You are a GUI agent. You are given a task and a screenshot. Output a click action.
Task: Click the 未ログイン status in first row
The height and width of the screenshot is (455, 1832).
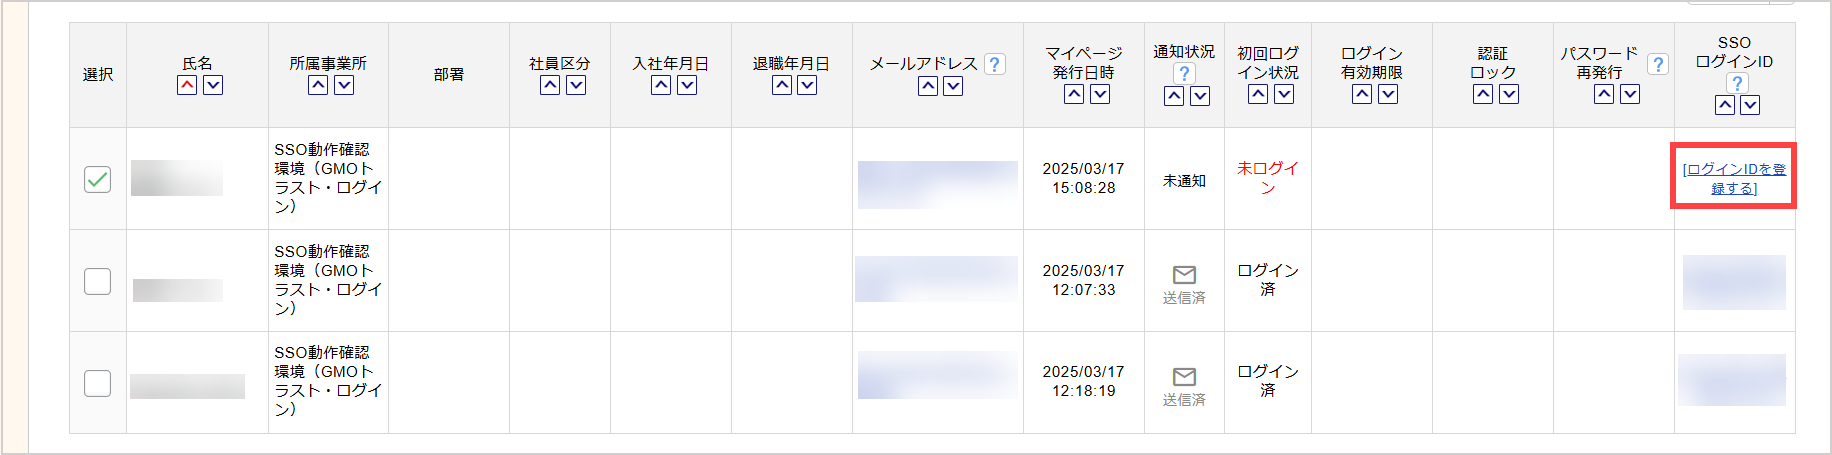coord(1268,178)
